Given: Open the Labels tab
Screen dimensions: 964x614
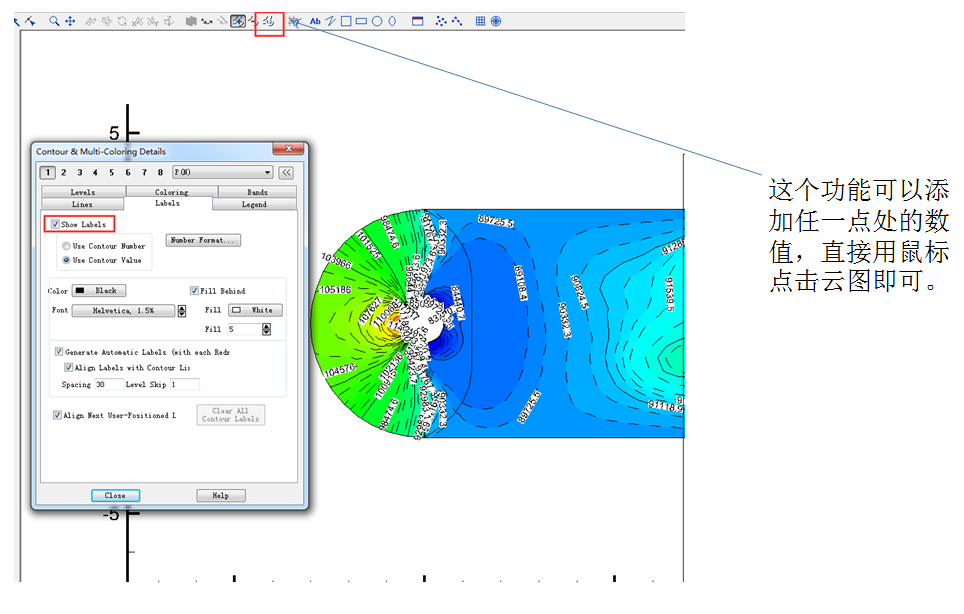Looking at the screenshot, I should (167, 203).
